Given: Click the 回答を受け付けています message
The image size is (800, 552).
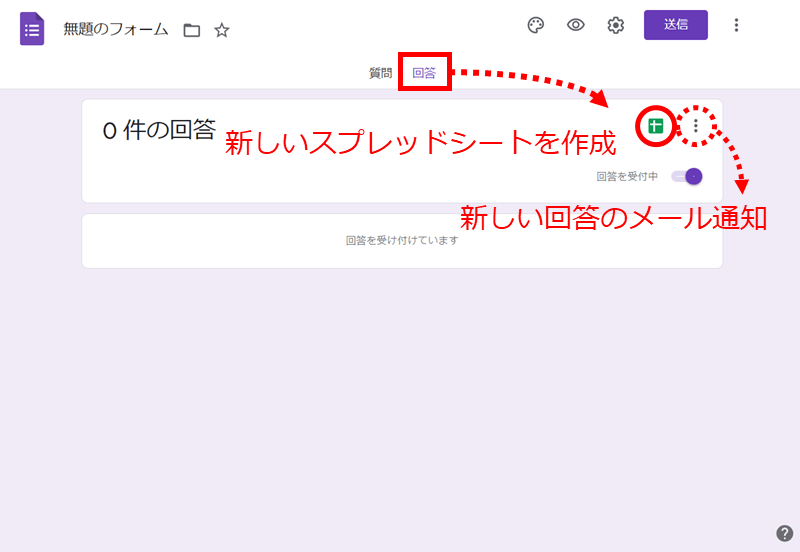Looking at the screenshot, I should point(402,241).
